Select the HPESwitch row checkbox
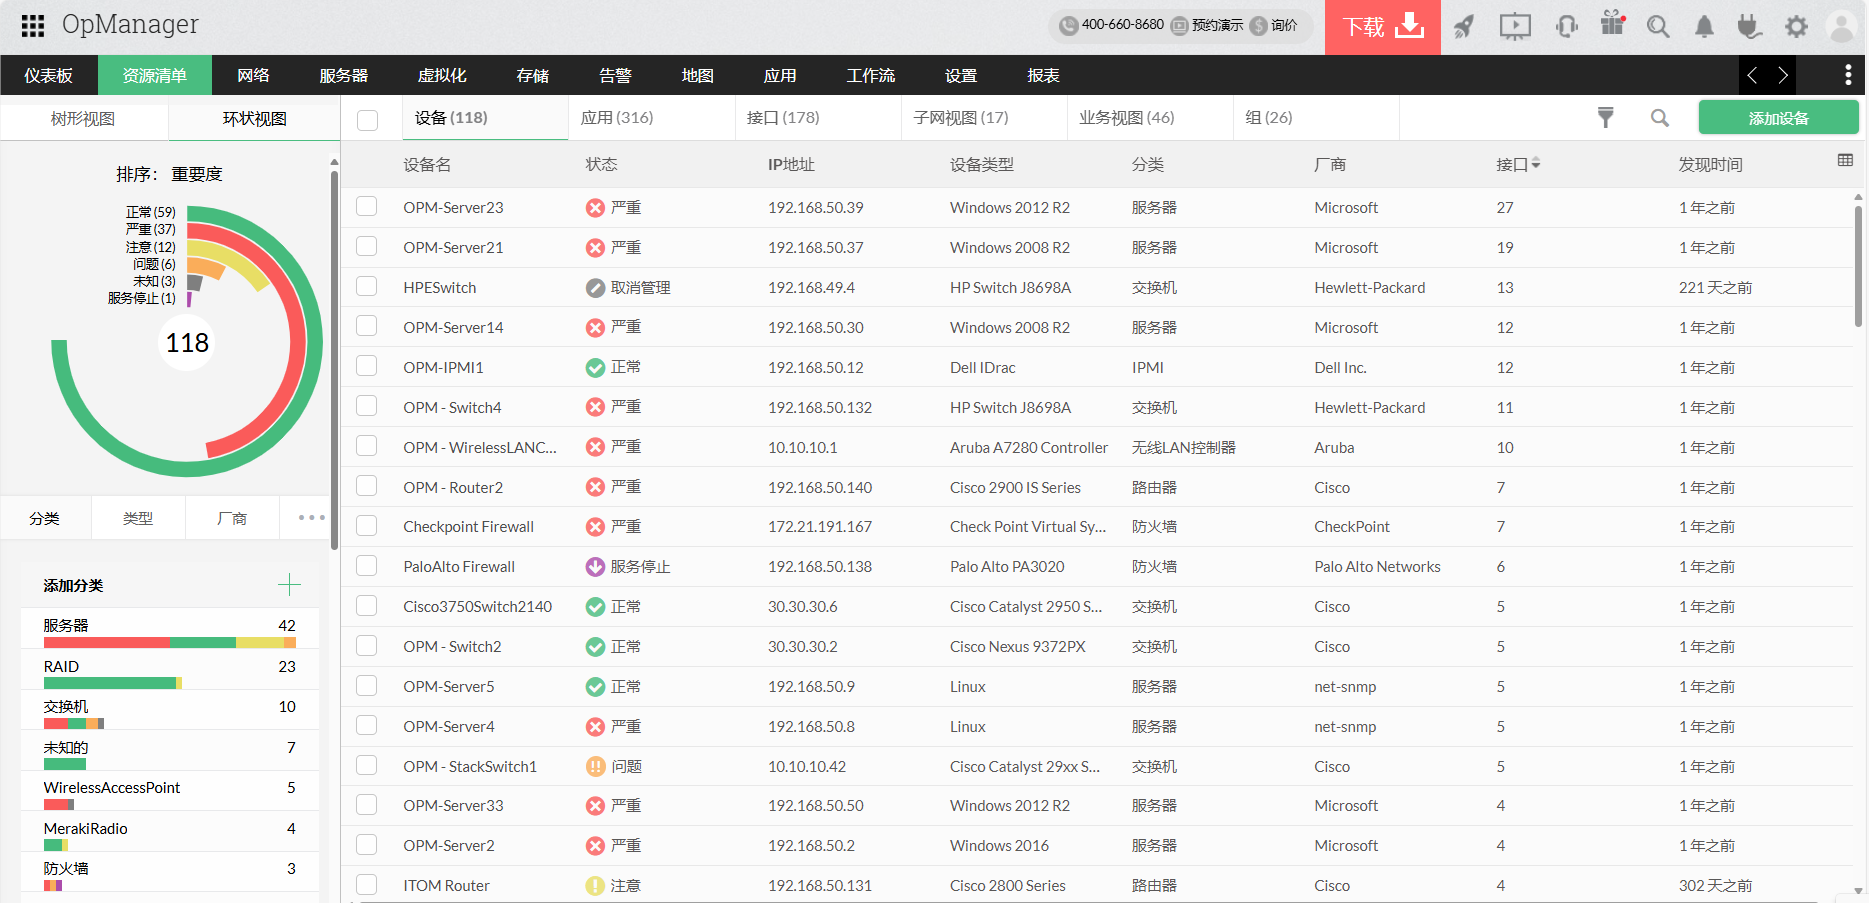Screen dimensions: 1869x903 [x=367, y=287]
